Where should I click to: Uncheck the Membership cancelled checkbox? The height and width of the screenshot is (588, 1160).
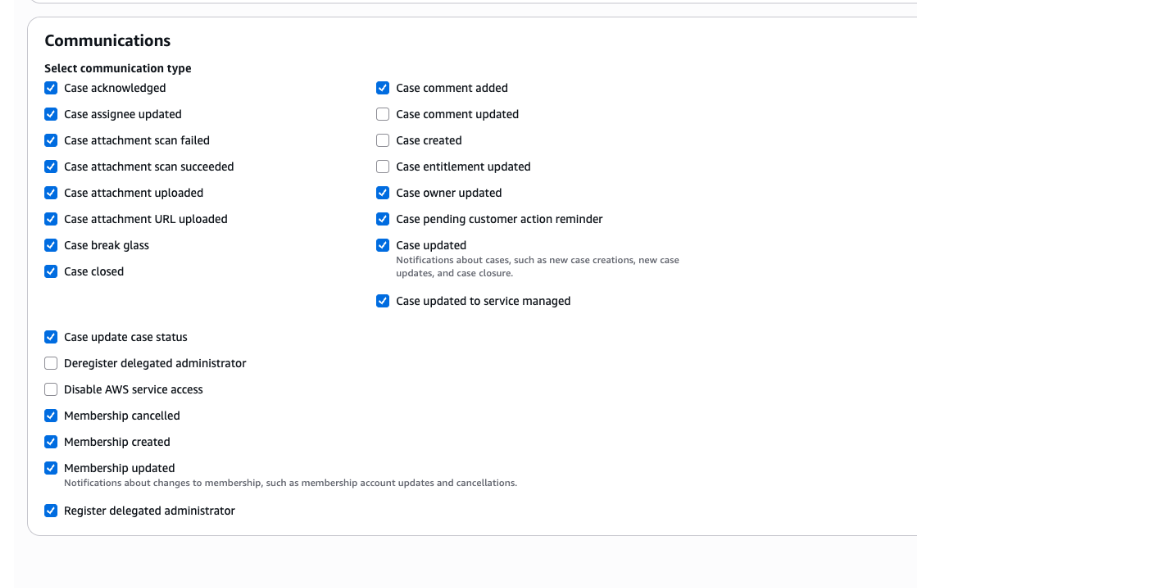pyautogui.click(x=51, y=416)
